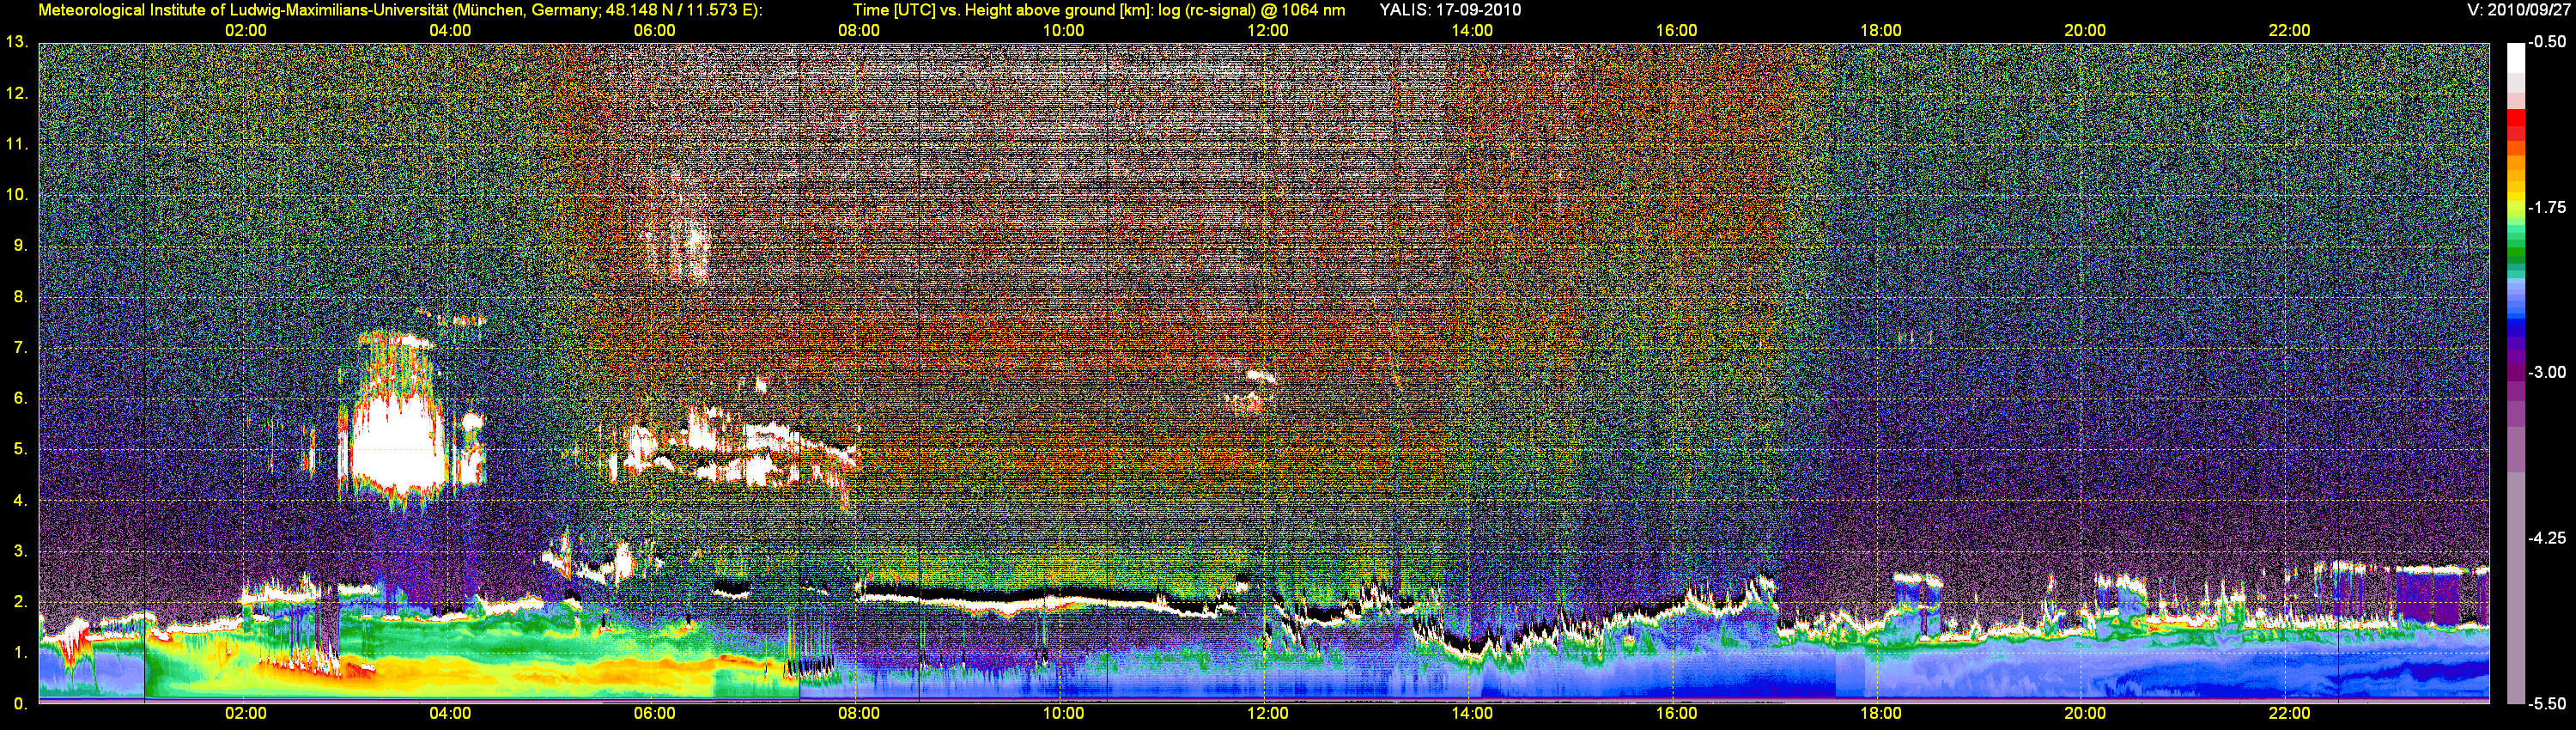Click the 10:00 label on the bottom time axis
This screenshot has height=730, width=2576.
click(1063, 714)
